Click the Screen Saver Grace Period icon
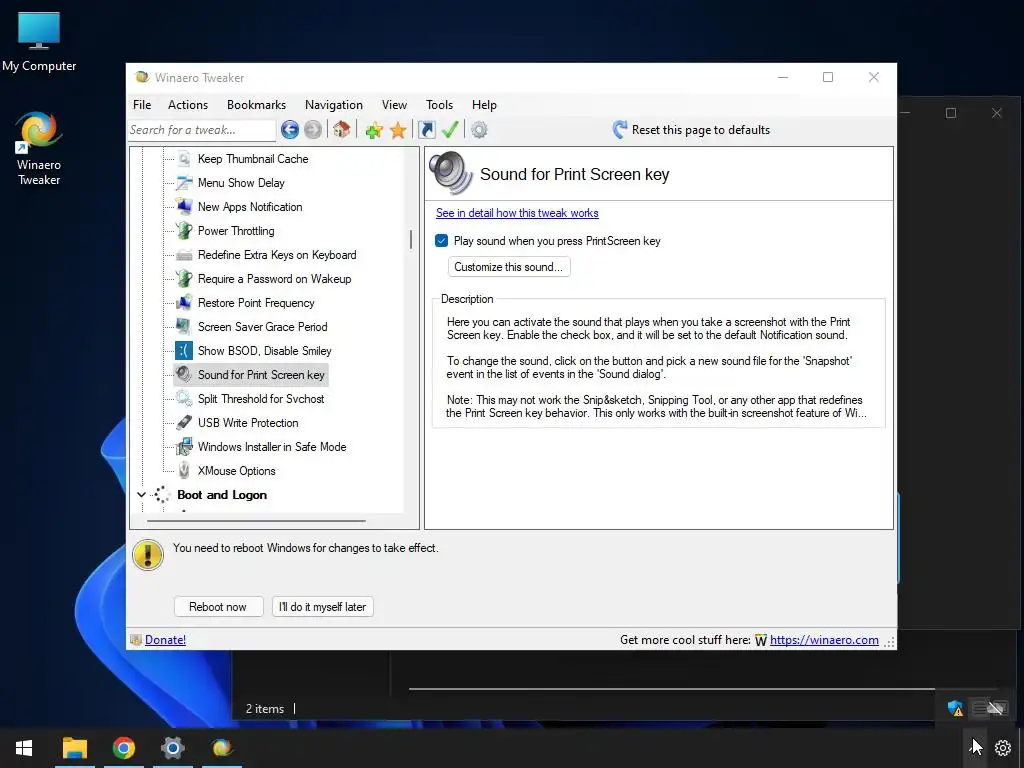 184,327
